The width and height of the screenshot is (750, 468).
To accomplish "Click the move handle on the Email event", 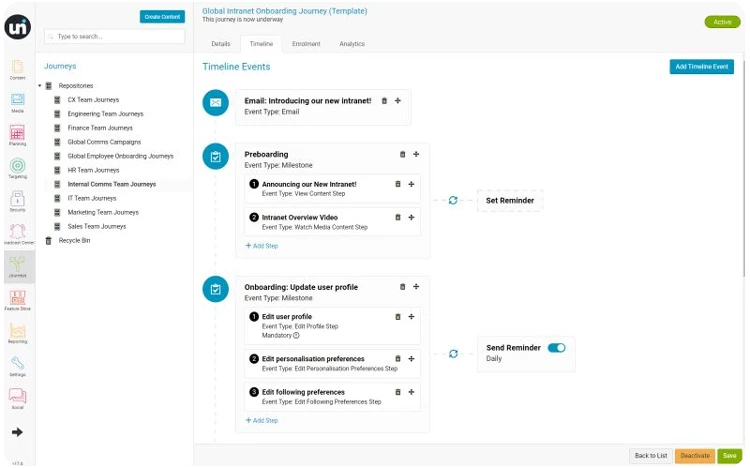I will pyautogui.click(x=398, y=100).
